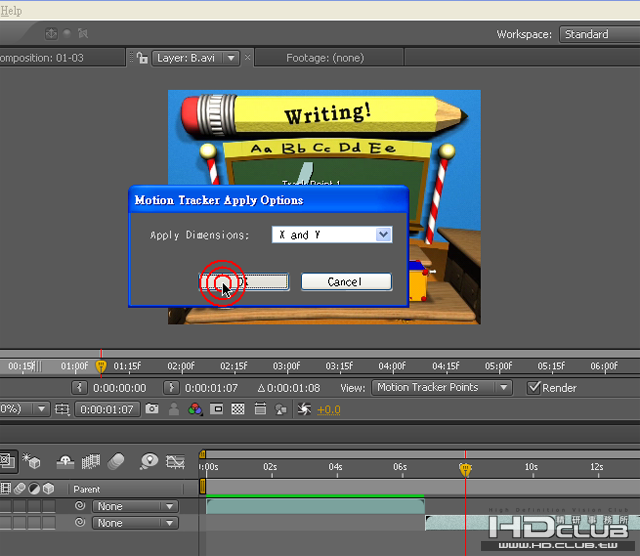Toggle first layer's 3D layer switch
The width and height of the screenshot is (640, 556).
[49, 506]
